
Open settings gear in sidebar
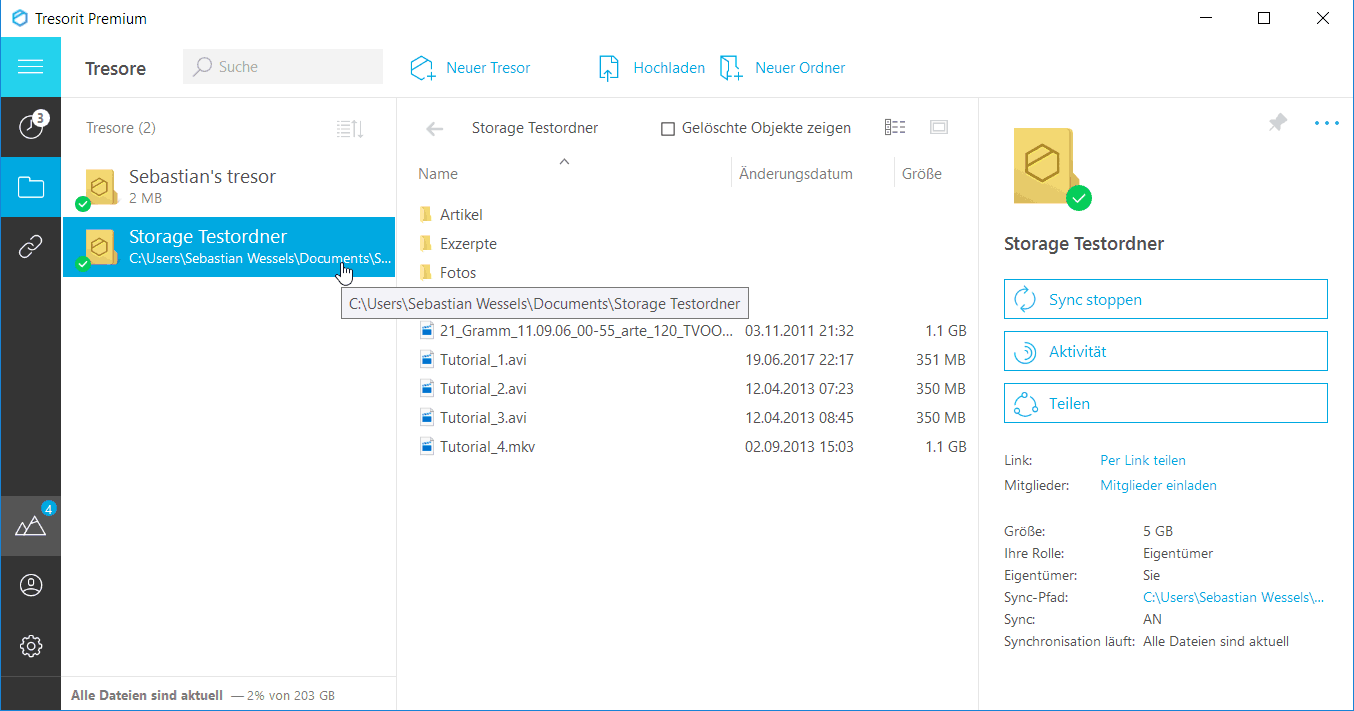tap(30, 646)
